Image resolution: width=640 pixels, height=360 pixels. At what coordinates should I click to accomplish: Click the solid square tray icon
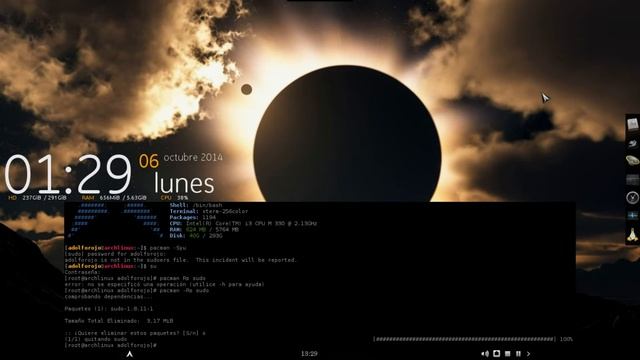(508, 353)
